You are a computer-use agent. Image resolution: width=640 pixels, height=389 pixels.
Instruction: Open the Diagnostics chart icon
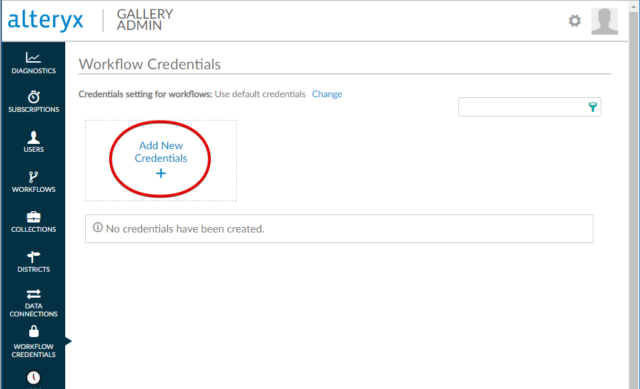33,58
